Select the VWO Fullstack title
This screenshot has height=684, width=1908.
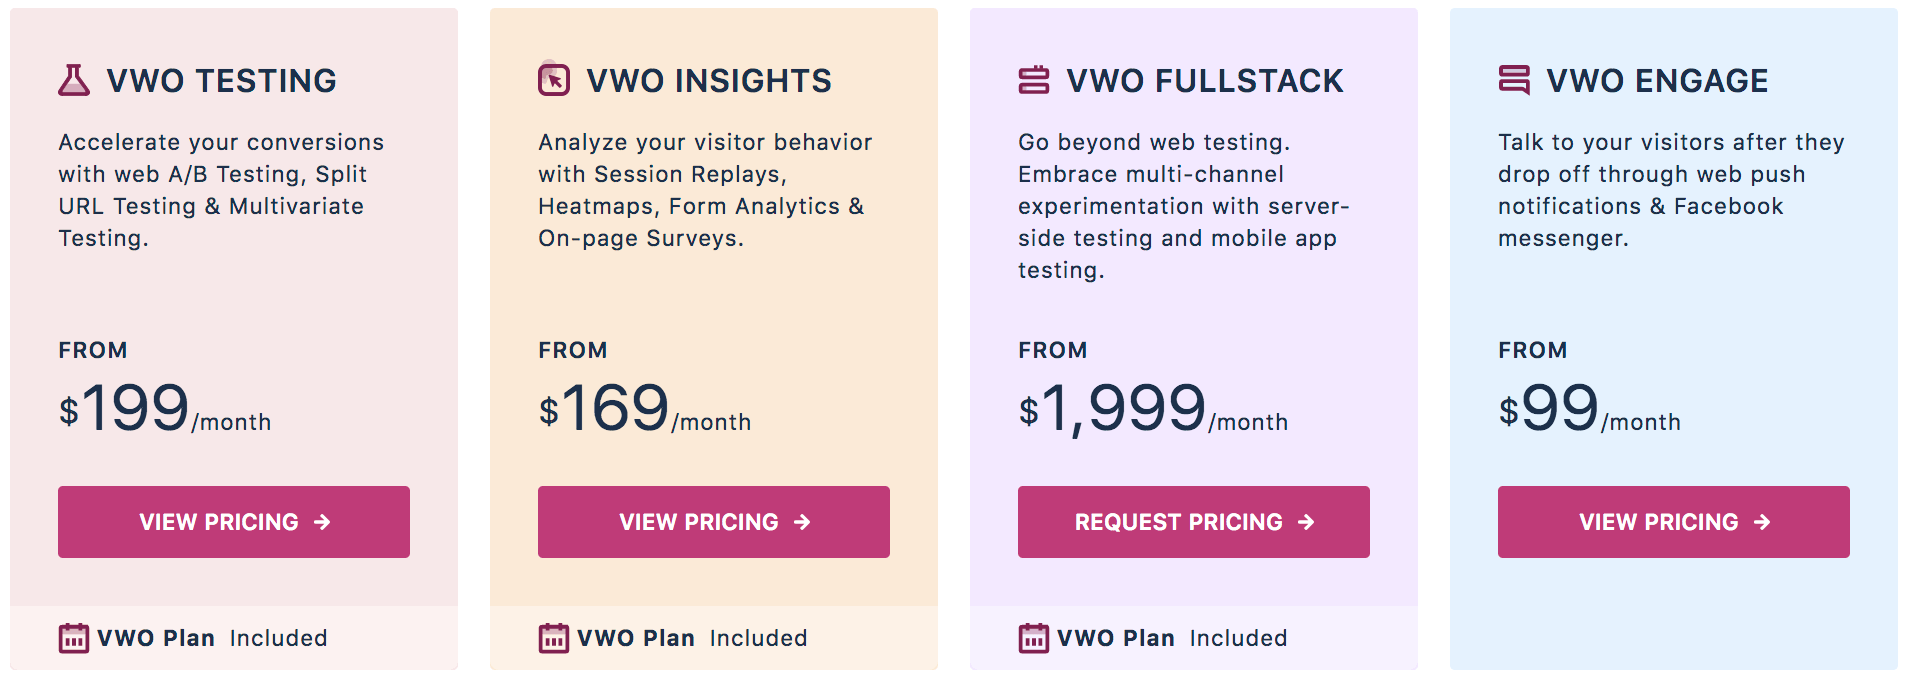[1205, 81]
